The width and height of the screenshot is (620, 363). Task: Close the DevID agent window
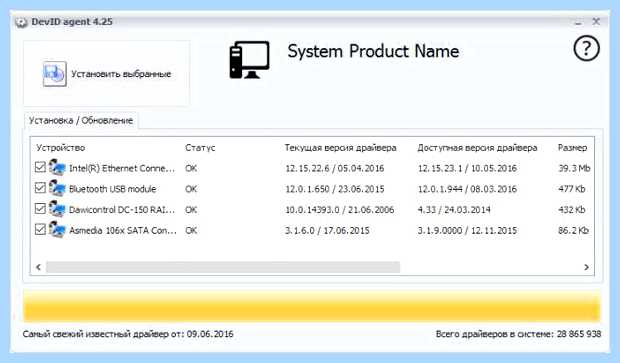point(596,21)
